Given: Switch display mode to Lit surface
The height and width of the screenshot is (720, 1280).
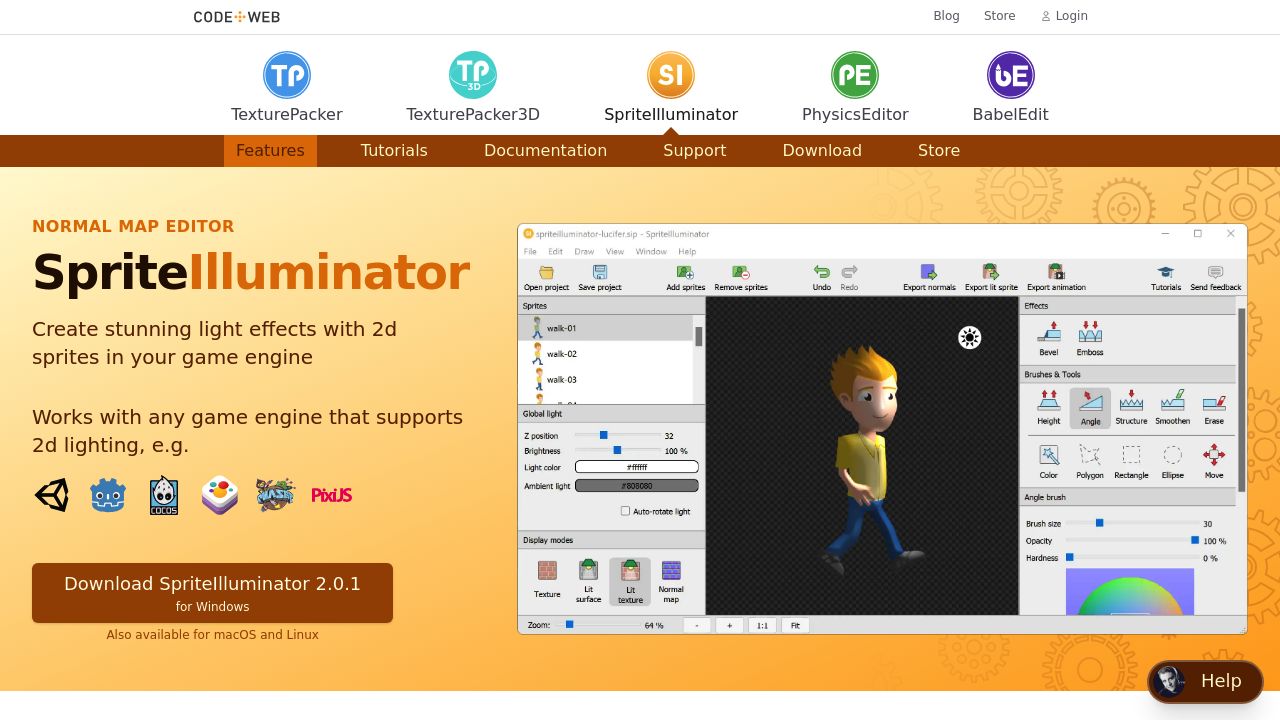Looking at the screenshot, I should pyautogui.click(x=588, y=570).
